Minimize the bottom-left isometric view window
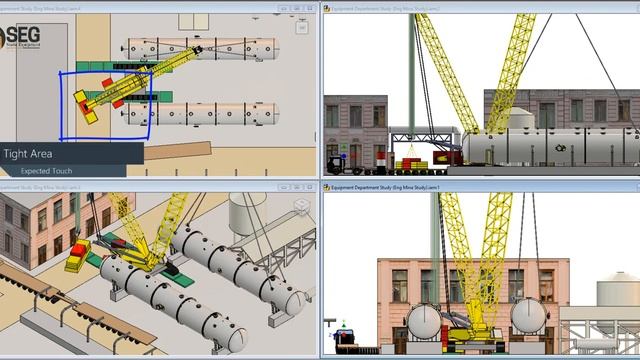The width and height of the screenshot is (640, 360). pos(284,187)
